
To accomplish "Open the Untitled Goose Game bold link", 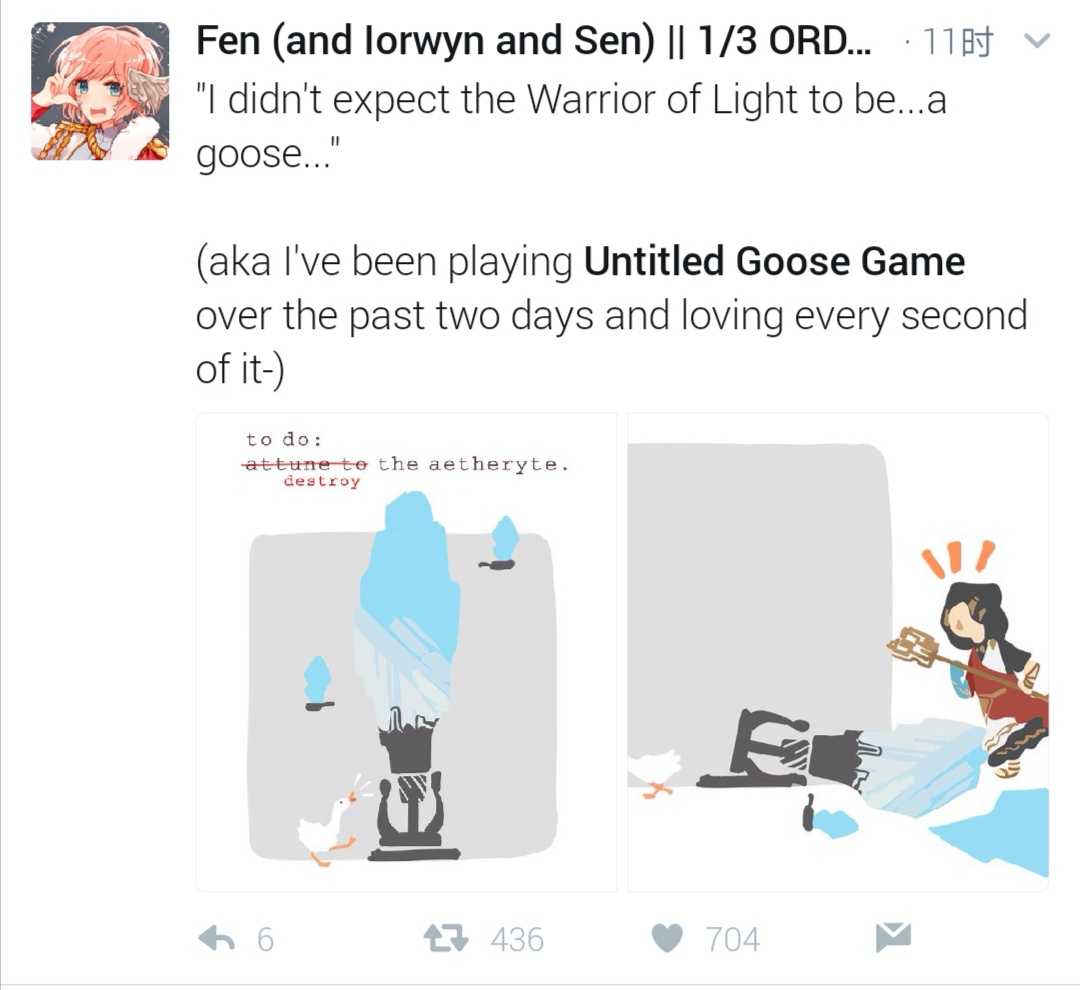I will pyautogui.click(x=774, y=262).
